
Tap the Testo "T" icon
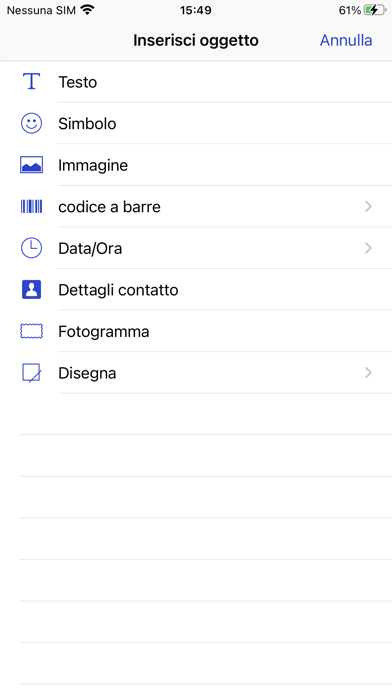31,82
